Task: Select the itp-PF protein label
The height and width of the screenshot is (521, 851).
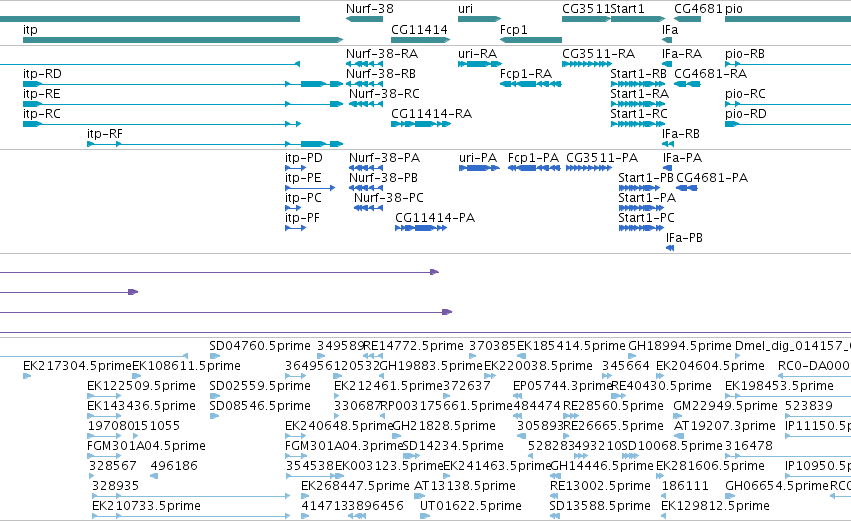Action: pyautogui.click(x=303, y=218)
